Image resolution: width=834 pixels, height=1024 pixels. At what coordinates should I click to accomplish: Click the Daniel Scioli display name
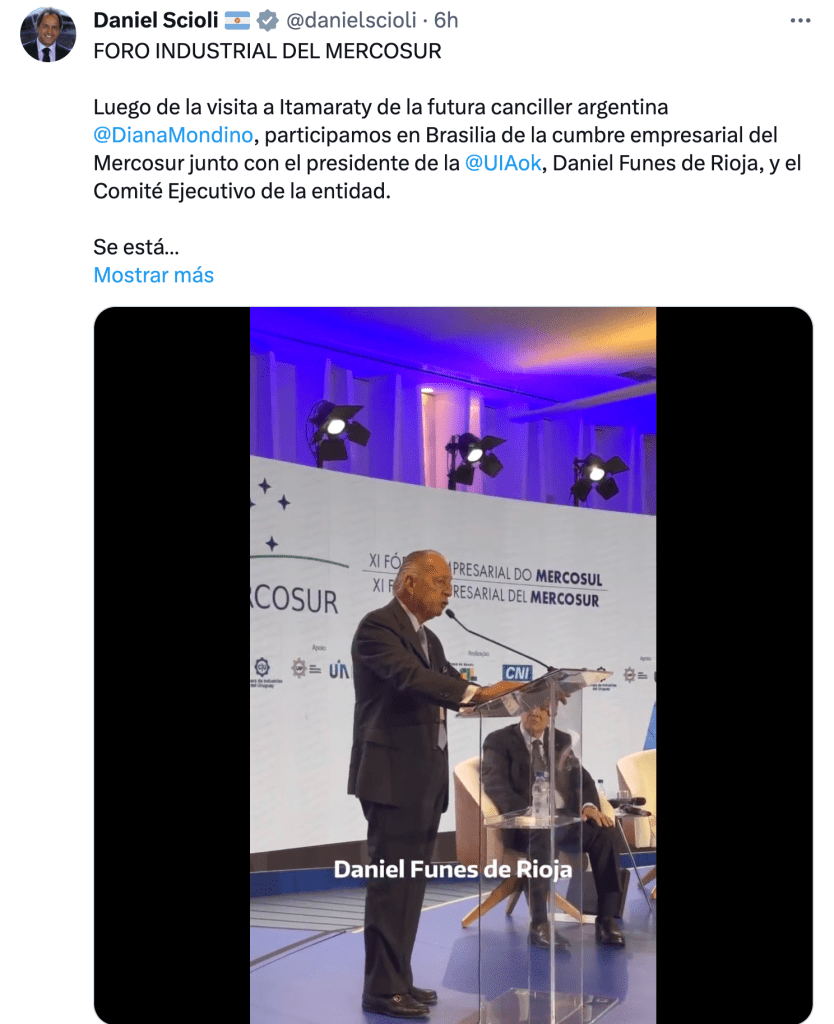point(155,21)
